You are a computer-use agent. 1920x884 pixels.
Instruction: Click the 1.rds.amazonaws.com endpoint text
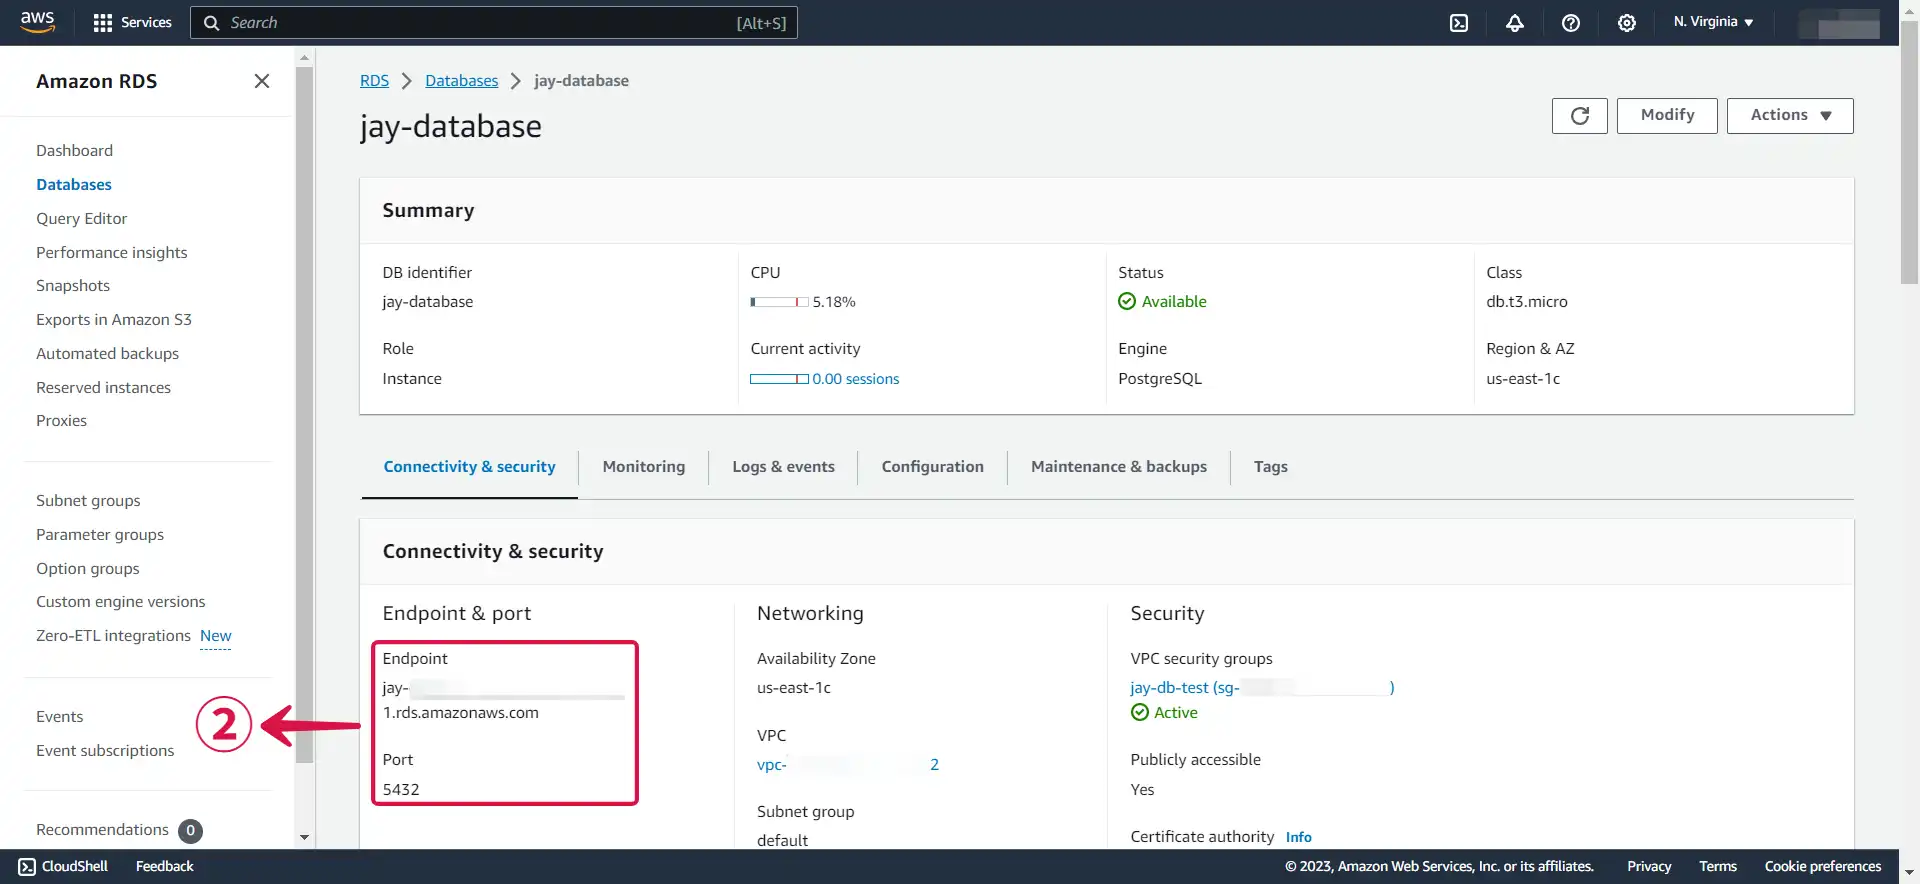pyautogui.click(x=461, y=713)
